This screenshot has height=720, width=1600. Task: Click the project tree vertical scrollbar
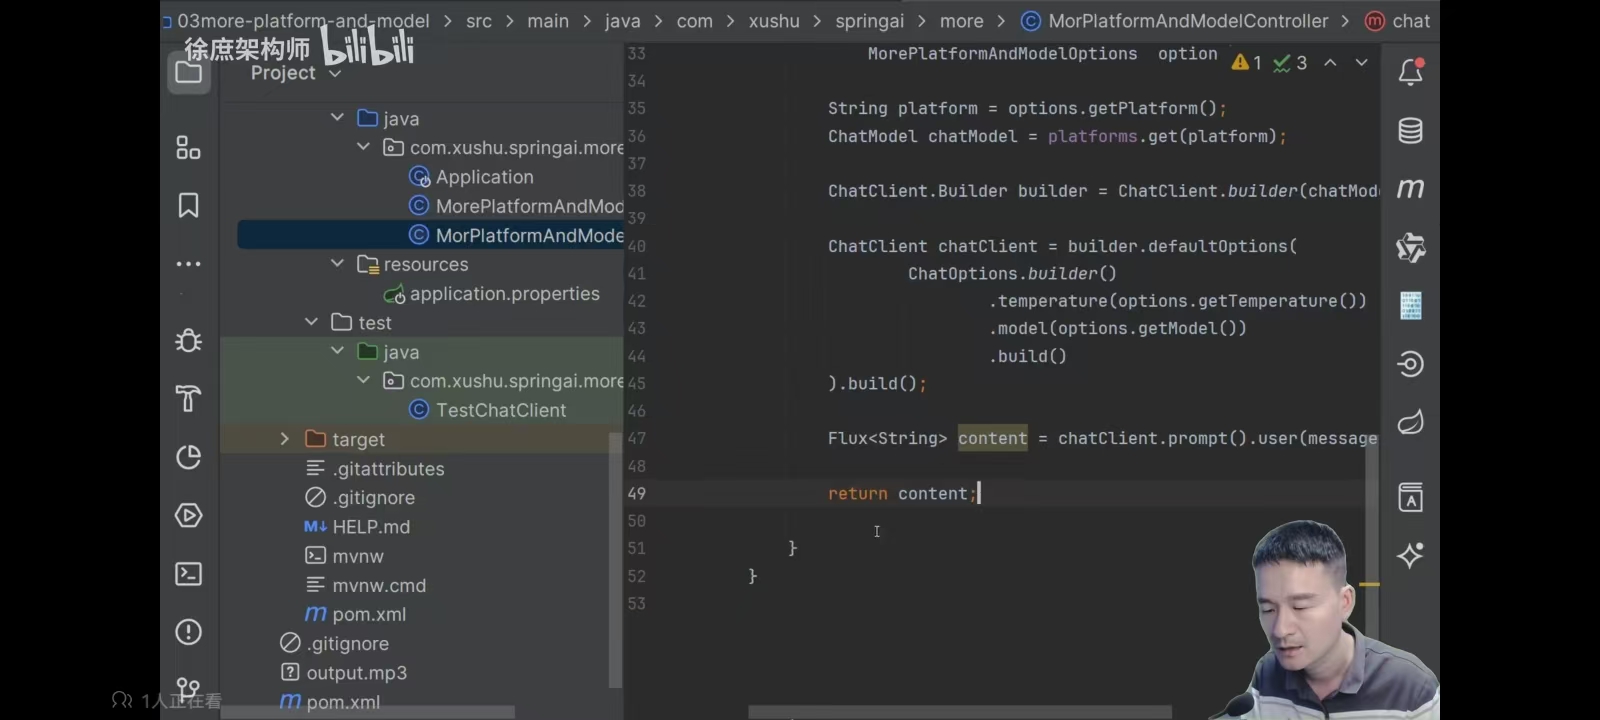click(615, 560)
